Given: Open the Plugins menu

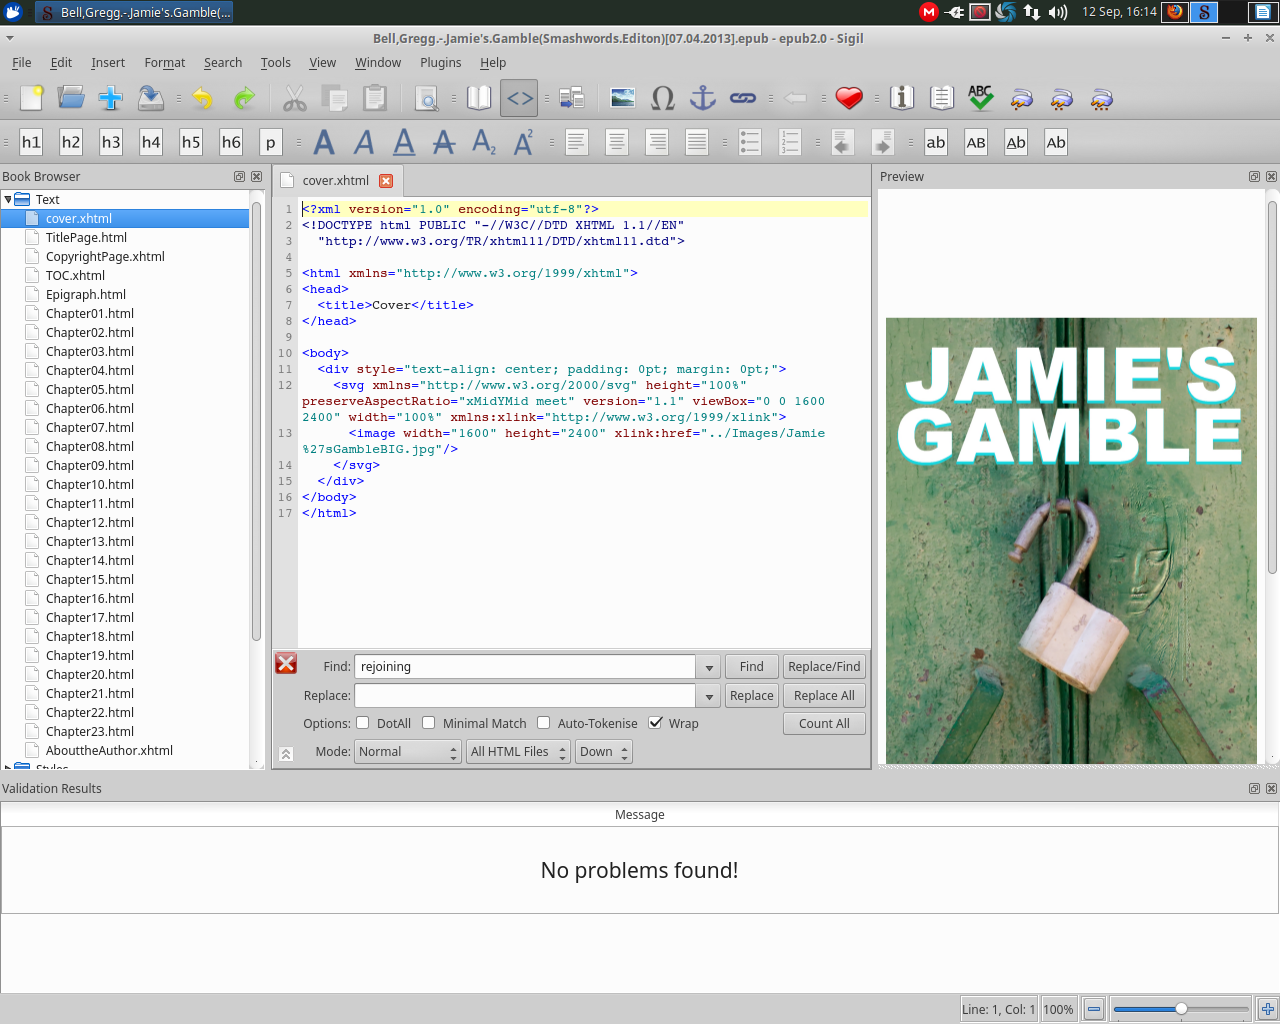Looking at the screenshot, I should coord(440,62).
